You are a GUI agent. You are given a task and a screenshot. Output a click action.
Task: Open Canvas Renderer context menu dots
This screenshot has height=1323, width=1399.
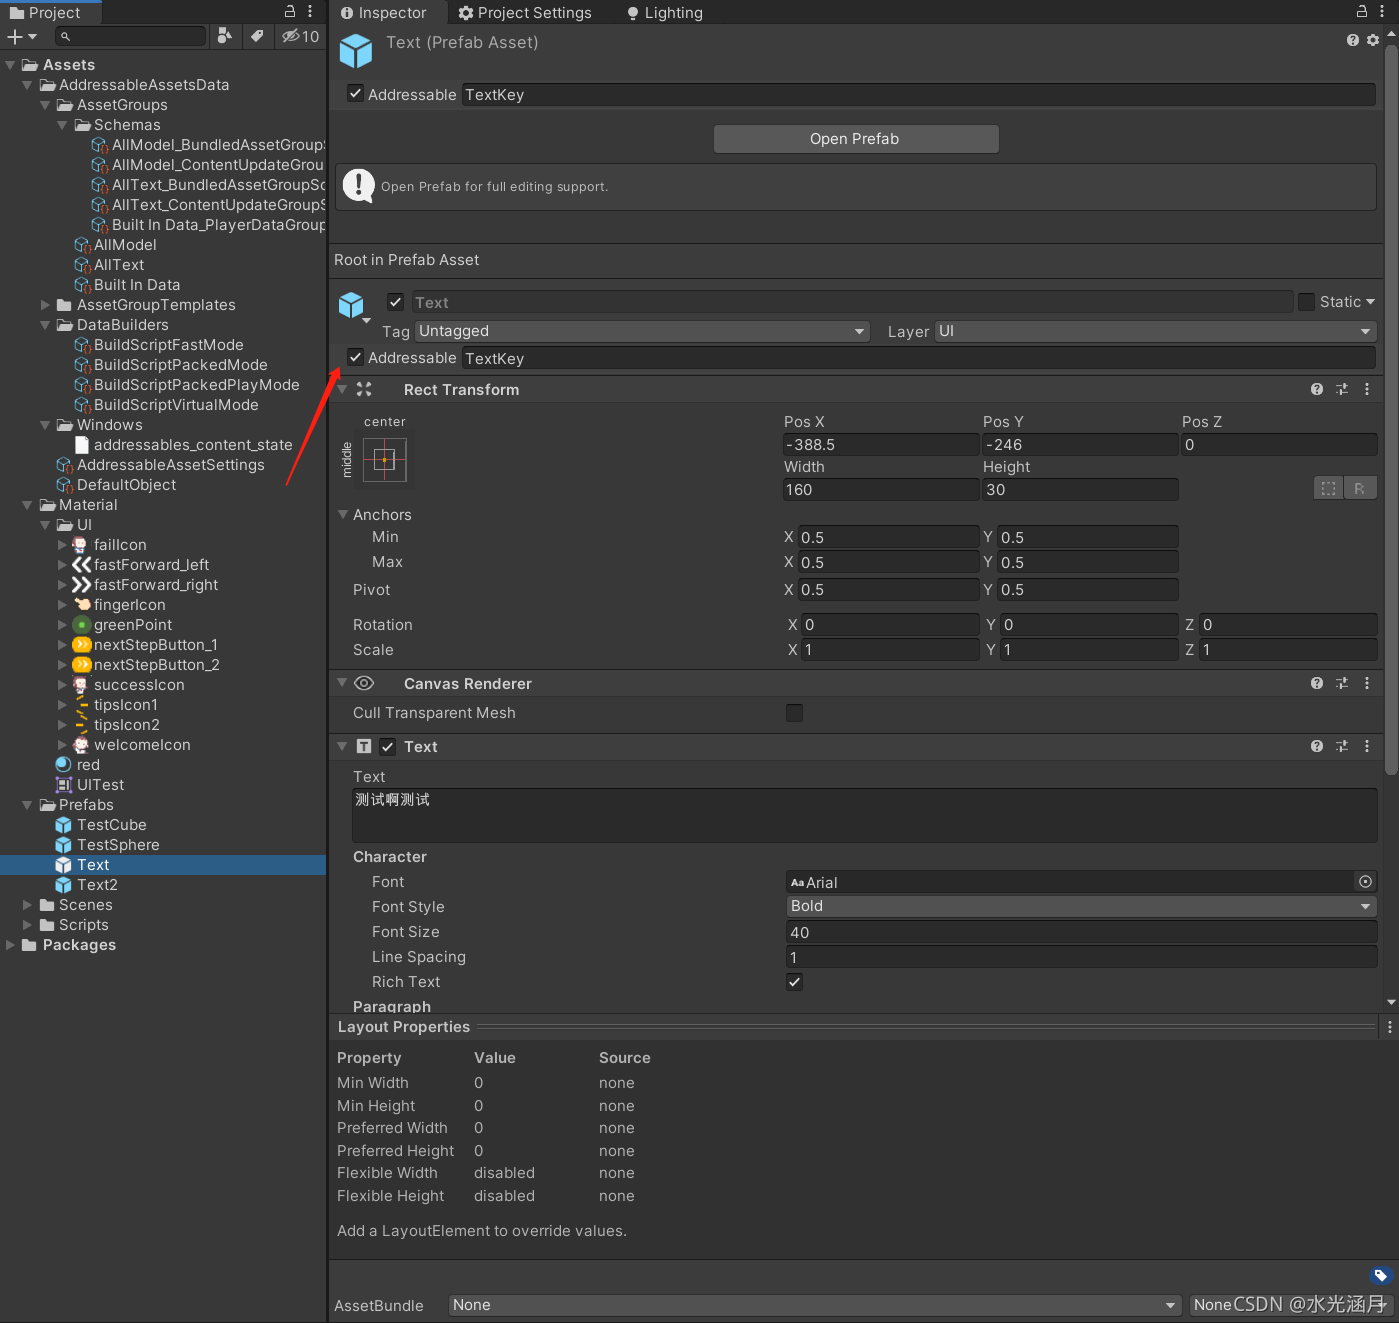pos(1367,683)
